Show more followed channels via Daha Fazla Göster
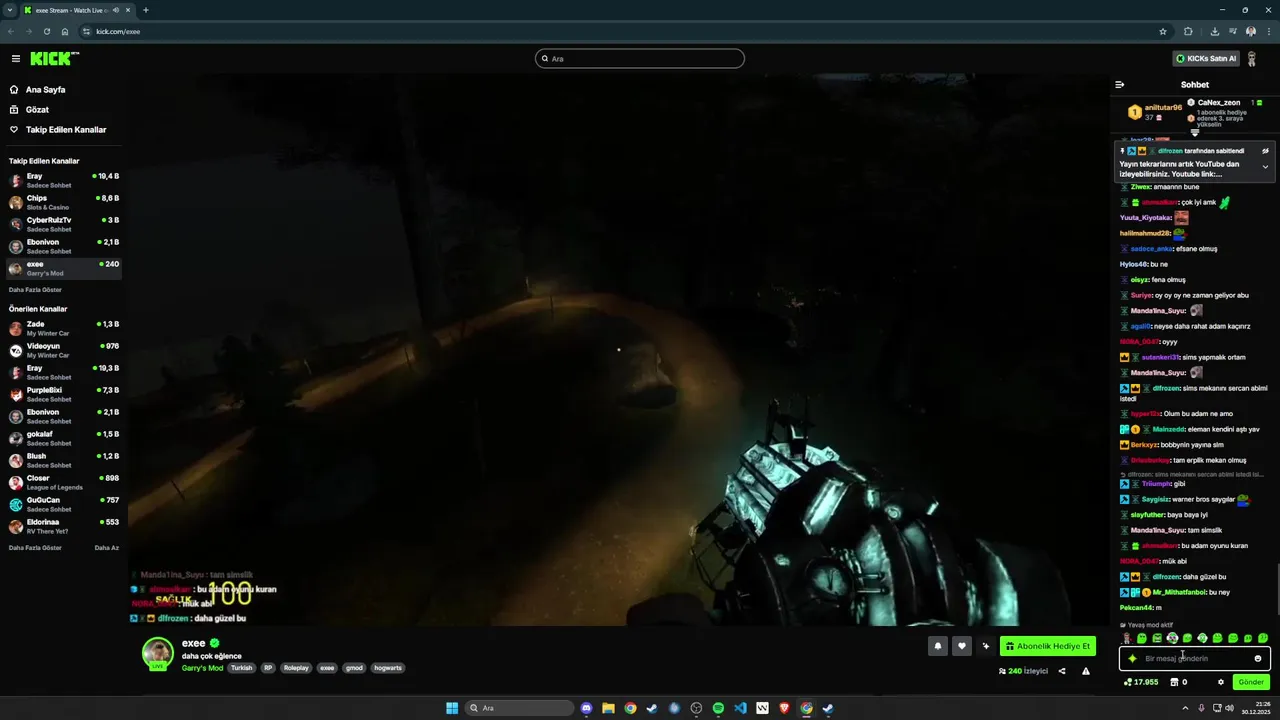This screenshot has width=1280, height=720. click(35, 290)
